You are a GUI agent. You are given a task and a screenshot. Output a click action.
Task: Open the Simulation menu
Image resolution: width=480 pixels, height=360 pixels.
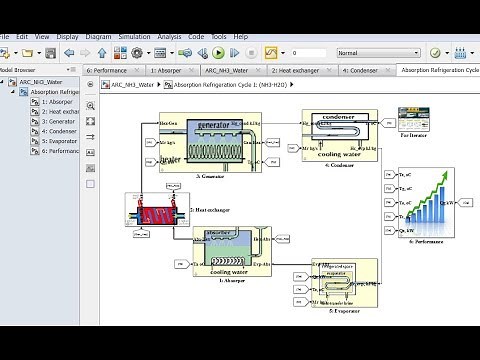[134, 37]
